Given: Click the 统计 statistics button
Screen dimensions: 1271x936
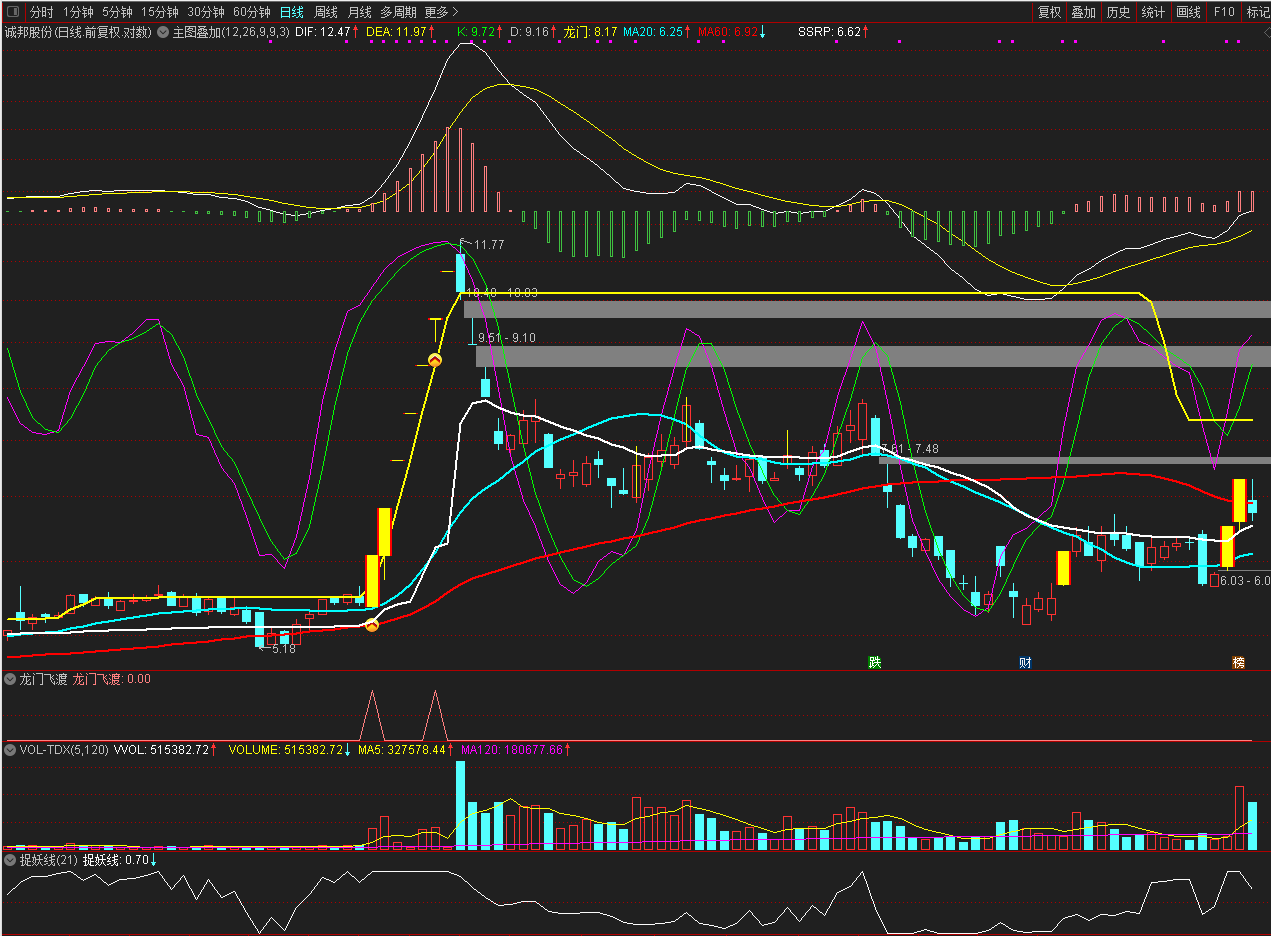Looking at the screenshot, I should (x=1154, y=12).
